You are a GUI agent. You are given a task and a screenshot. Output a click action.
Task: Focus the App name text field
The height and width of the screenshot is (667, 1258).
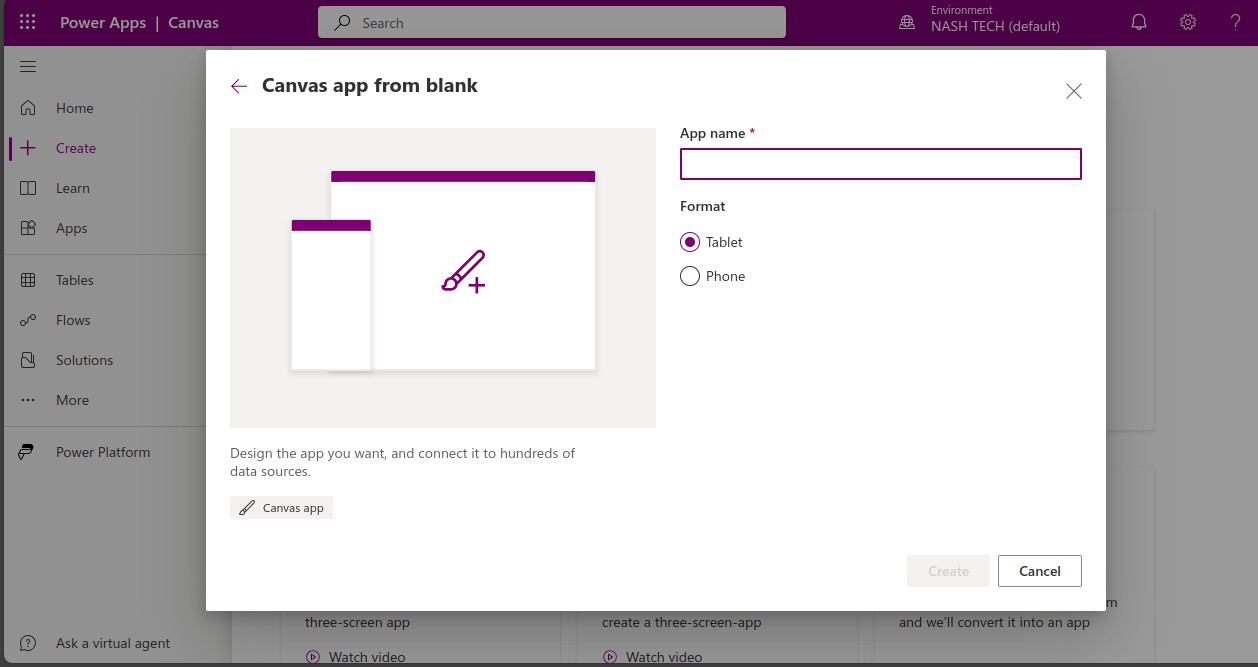coord(880,164)
